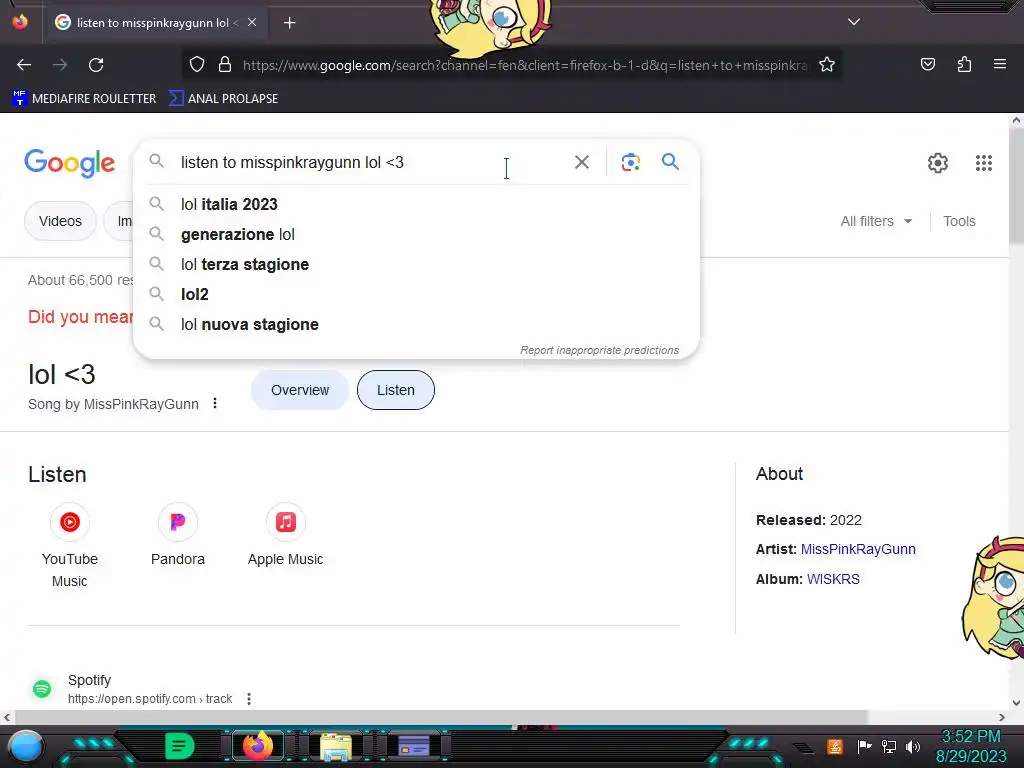
Task: Choose suggestion lol terza stagione
Action: click(416, 264)
